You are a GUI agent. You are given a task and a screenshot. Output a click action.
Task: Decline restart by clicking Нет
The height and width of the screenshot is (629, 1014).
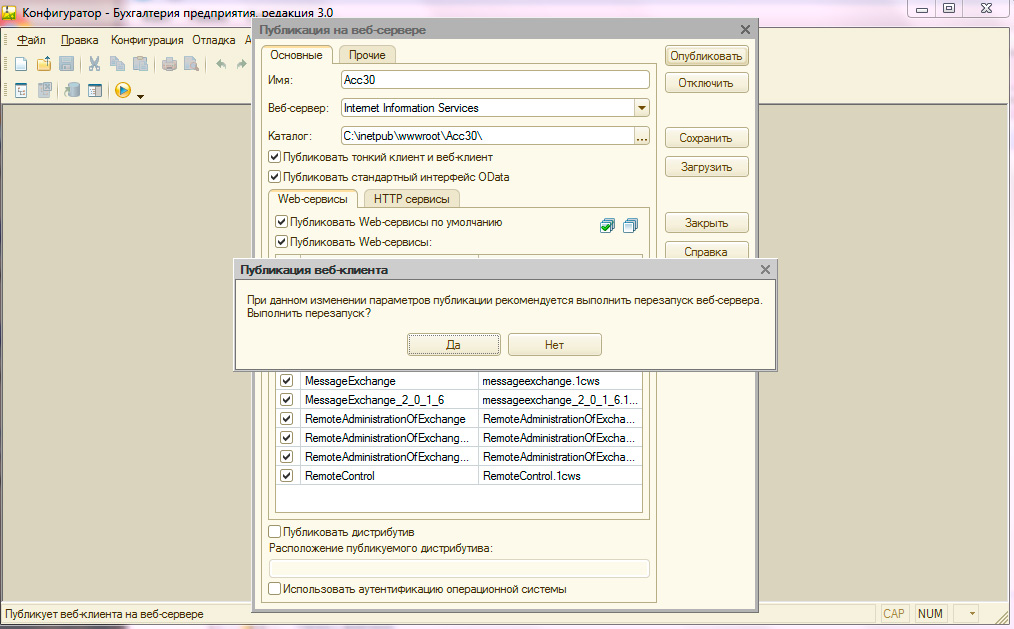pos(554,344)
